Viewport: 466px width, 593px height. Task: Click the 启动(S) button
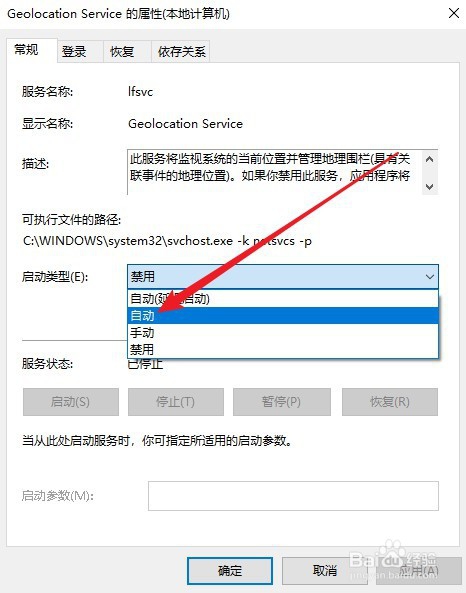point(71,402)
